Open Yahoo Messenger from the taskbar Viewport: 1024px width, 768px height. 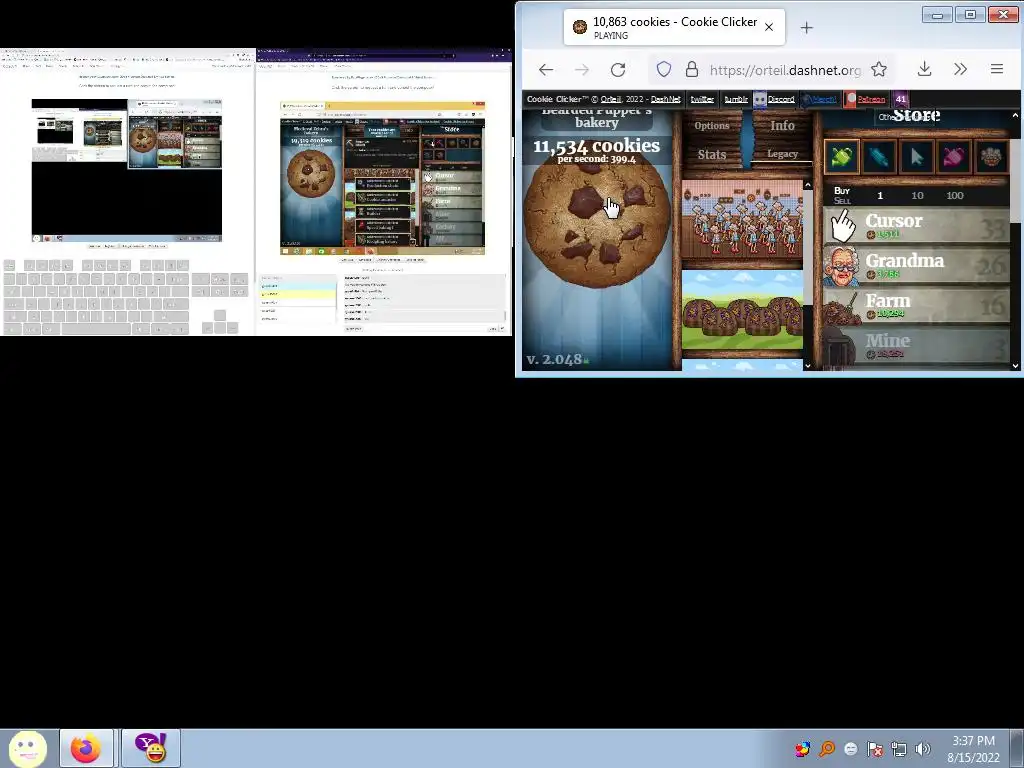pyautogui.click(x=151, y=748)
